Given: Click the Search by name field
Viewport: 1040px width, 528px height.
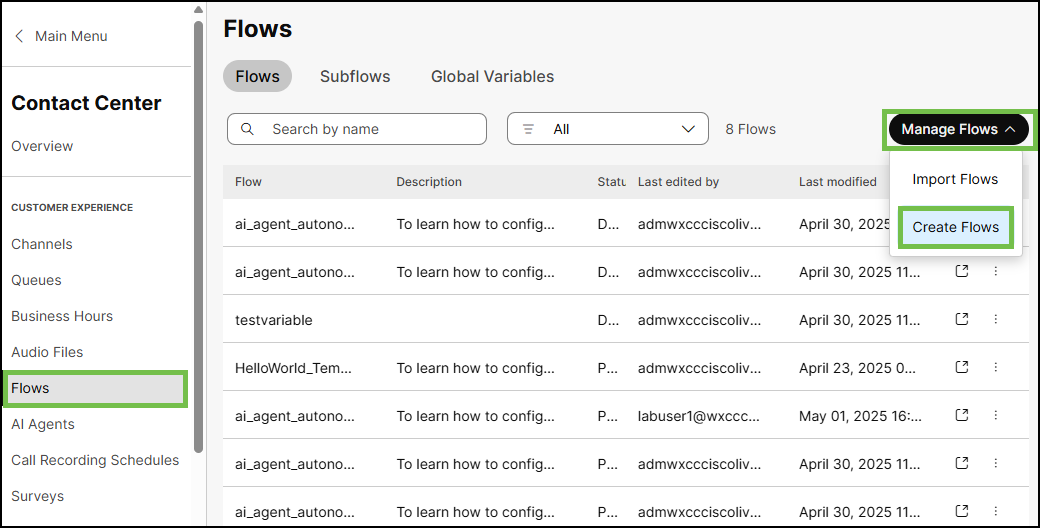Looking at the screenshot, I should point(370,129).
